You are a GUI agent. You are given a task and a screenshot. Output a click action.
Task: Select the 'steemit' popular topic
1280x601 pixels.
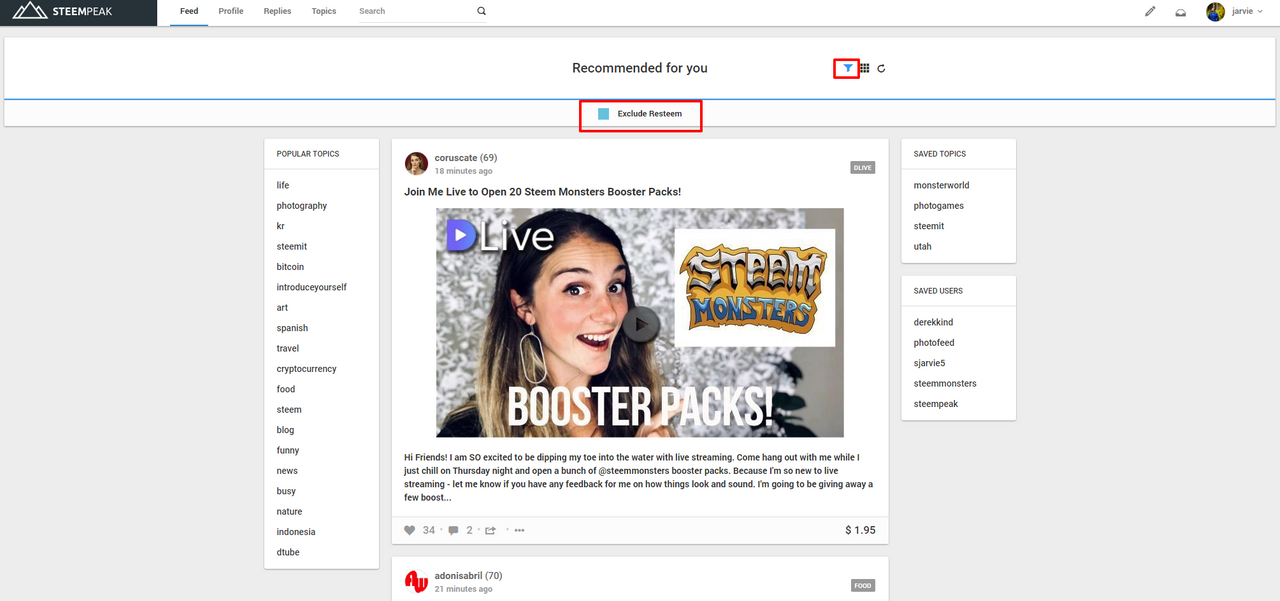[292, 247]
